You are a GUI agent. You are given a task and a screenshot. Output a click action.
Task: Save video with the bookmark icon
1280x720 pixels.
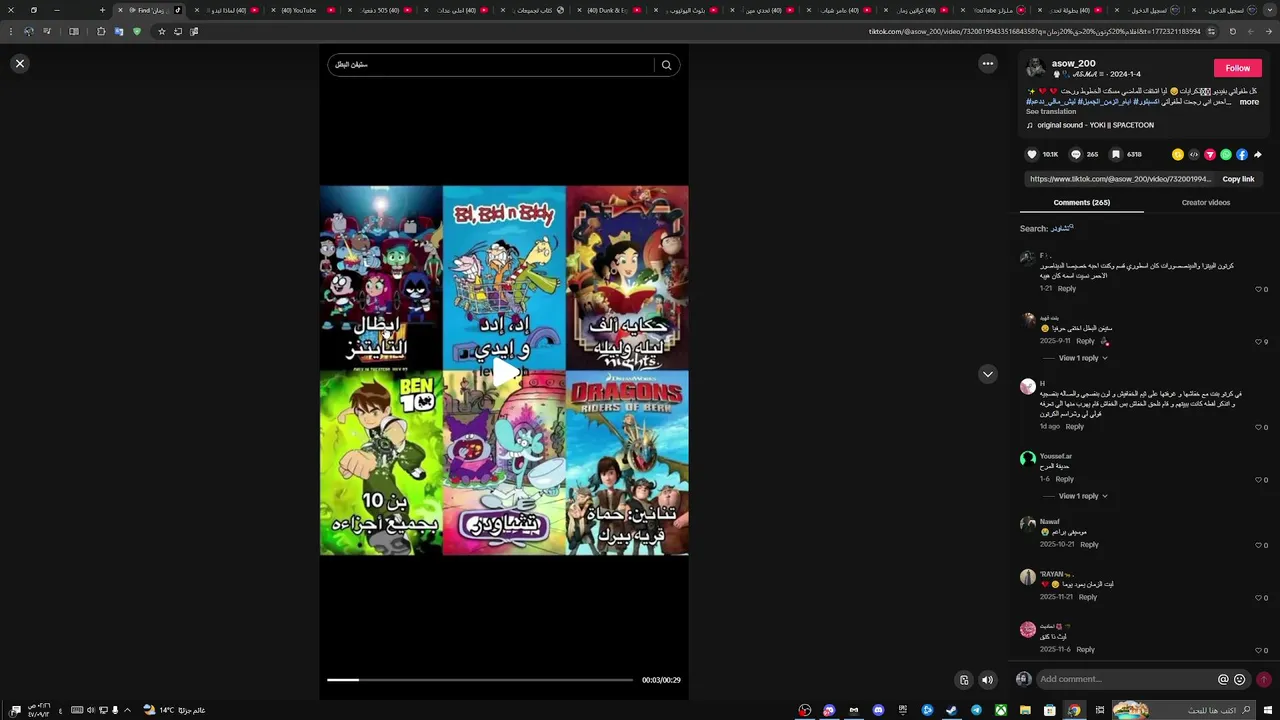pyautogui.click(x=1116, y=154)
